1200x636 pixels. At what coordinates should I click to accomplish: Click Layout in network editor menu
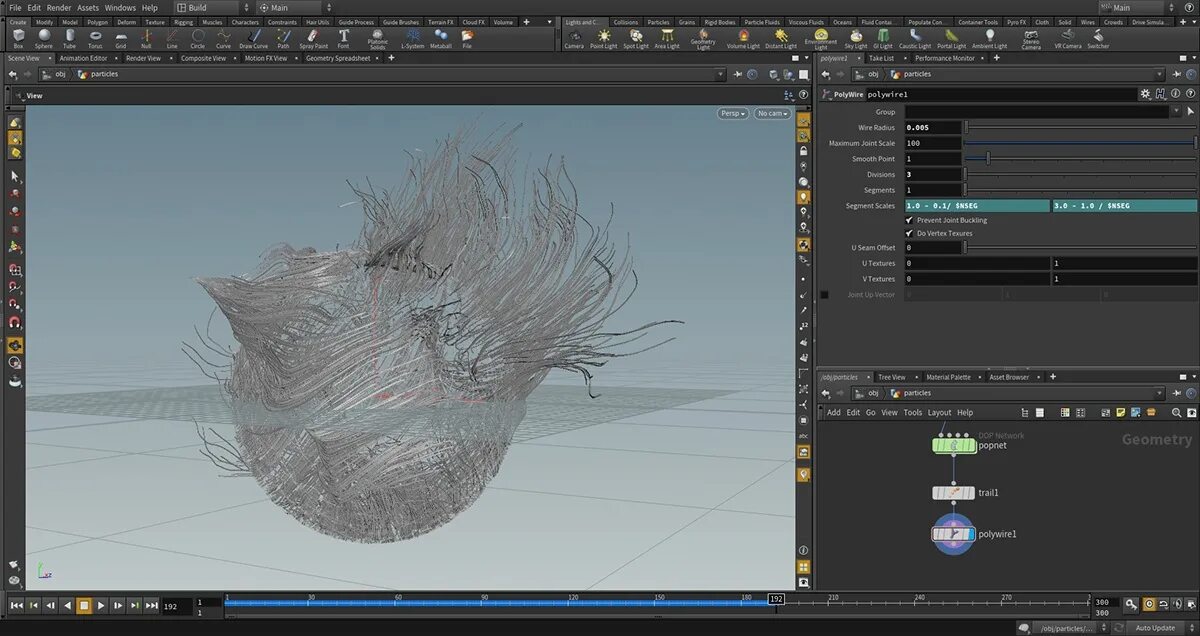point(939,412)
